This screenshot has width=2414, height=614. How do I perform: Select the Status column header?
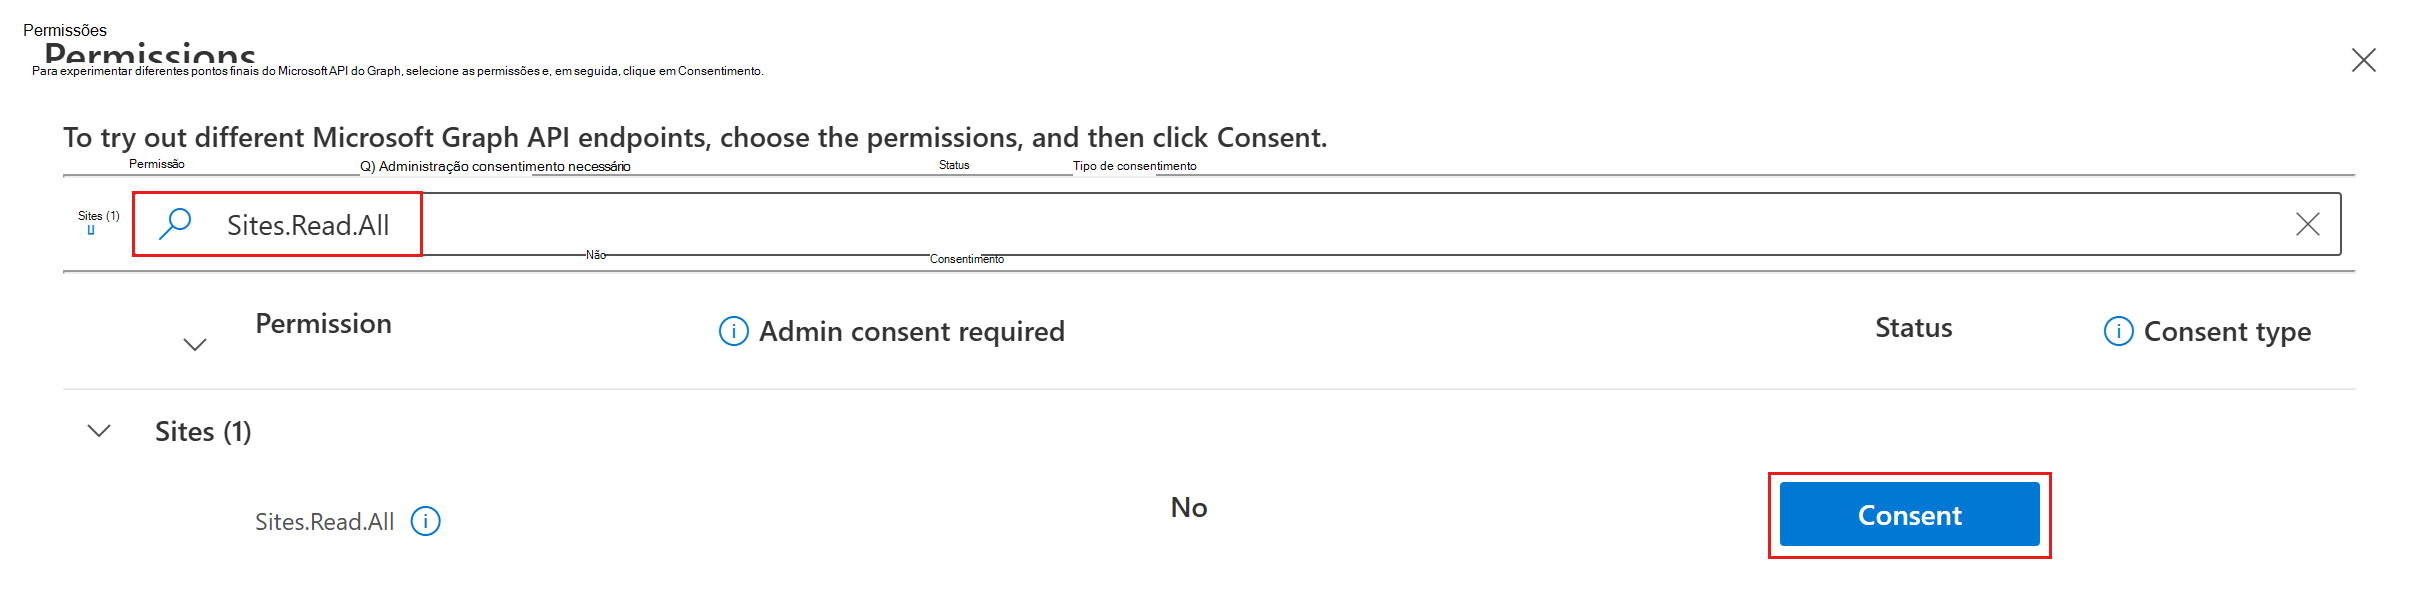[x=1912, y=327]
